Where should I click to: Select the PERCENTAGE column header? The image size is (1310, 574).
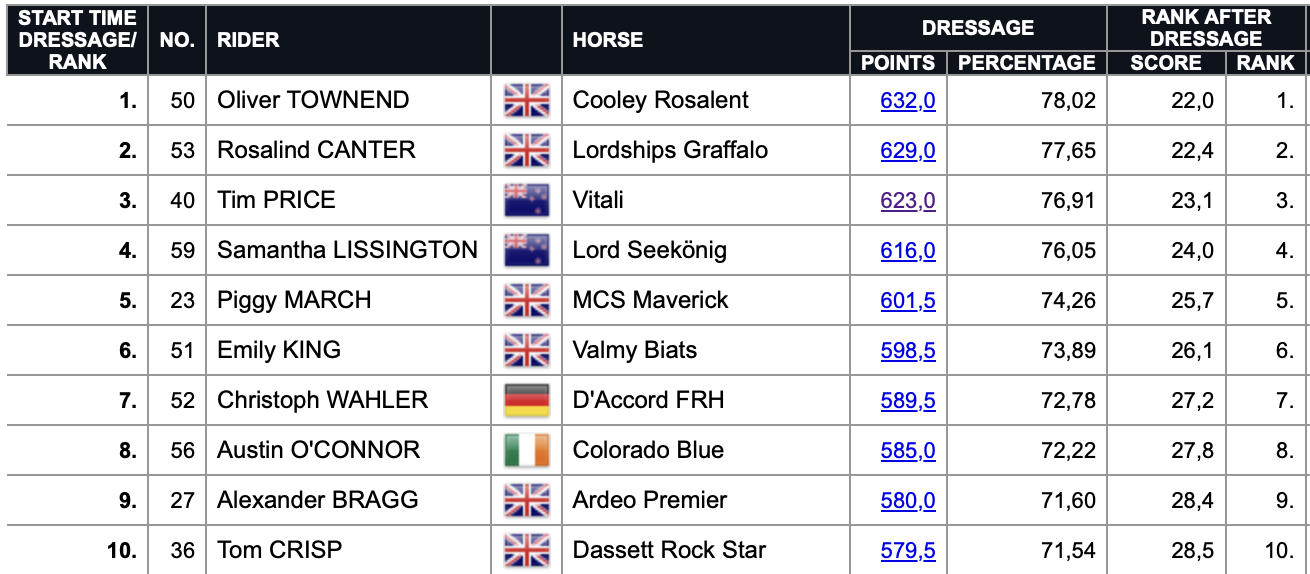tap(1026, 63)
